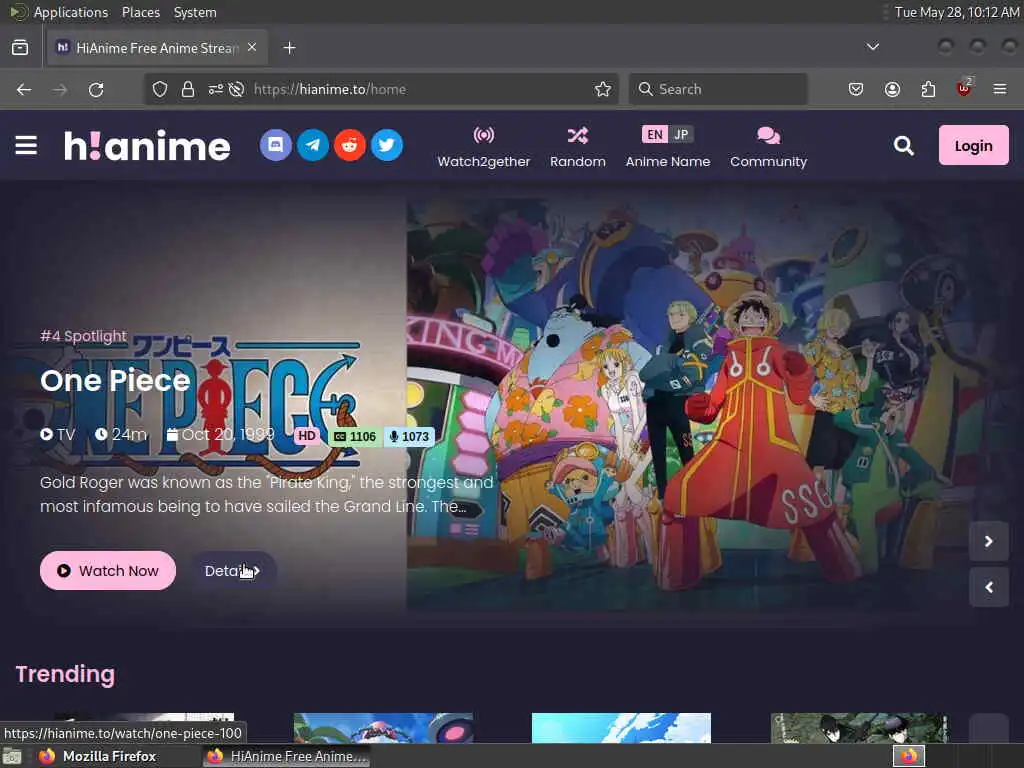Click the date and time clock
The height and width of the screenshot is (768, 1024).
coord(957,12)
